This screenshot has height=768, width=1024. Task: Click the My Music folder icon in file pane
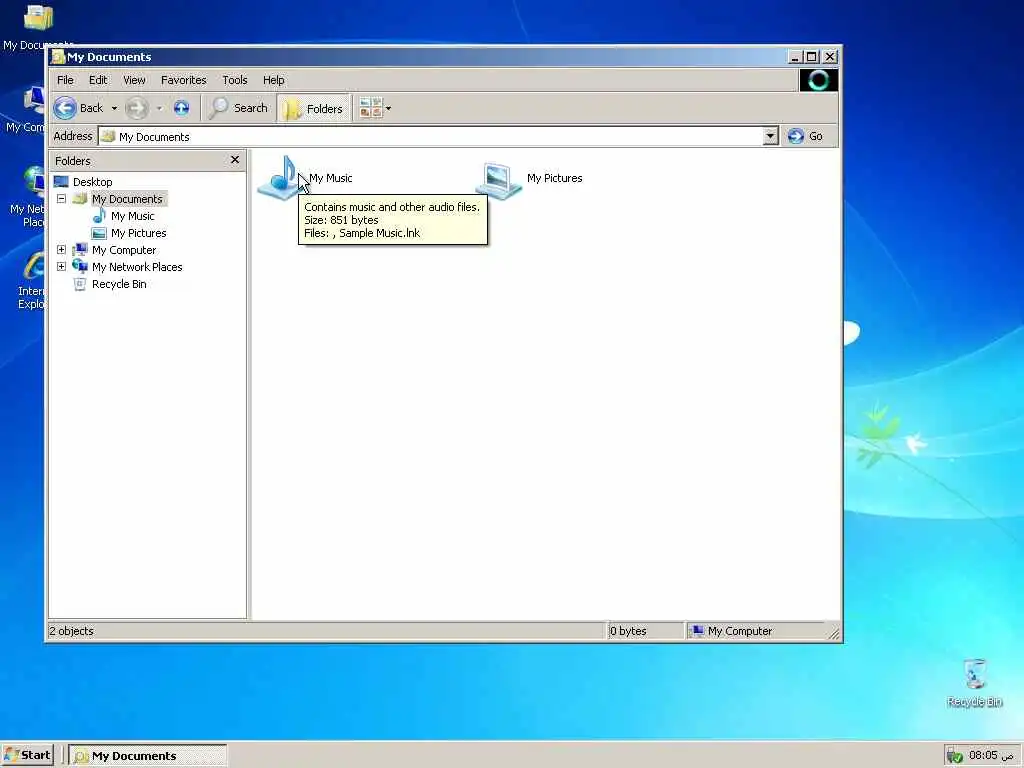click(280, 178)
